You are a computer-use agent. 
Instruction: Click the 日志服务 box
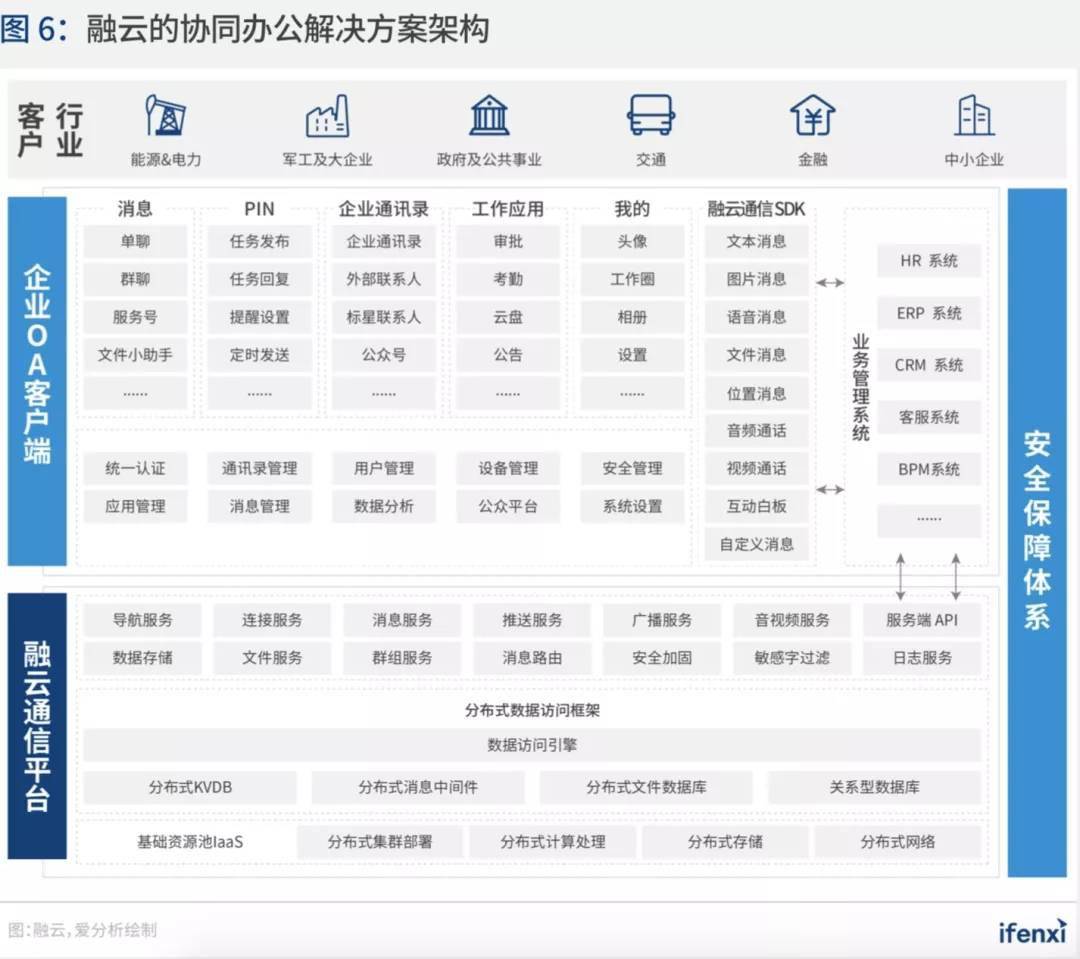(x=922, y=658)
